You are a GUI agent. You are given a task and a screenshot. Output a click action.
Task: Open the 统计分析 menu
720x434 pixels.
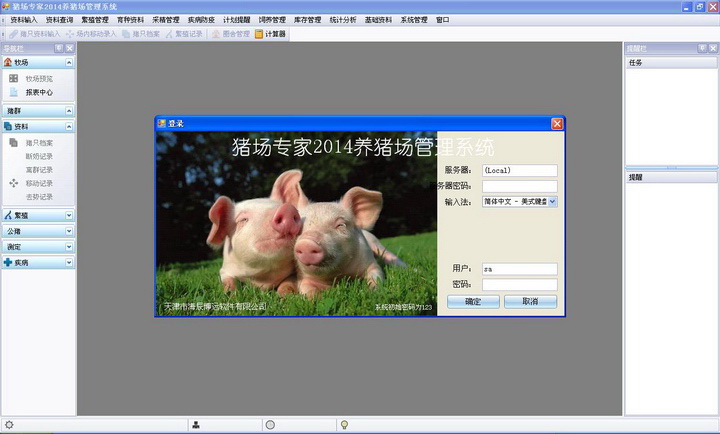pyautogui.click(x=342, y=19)
